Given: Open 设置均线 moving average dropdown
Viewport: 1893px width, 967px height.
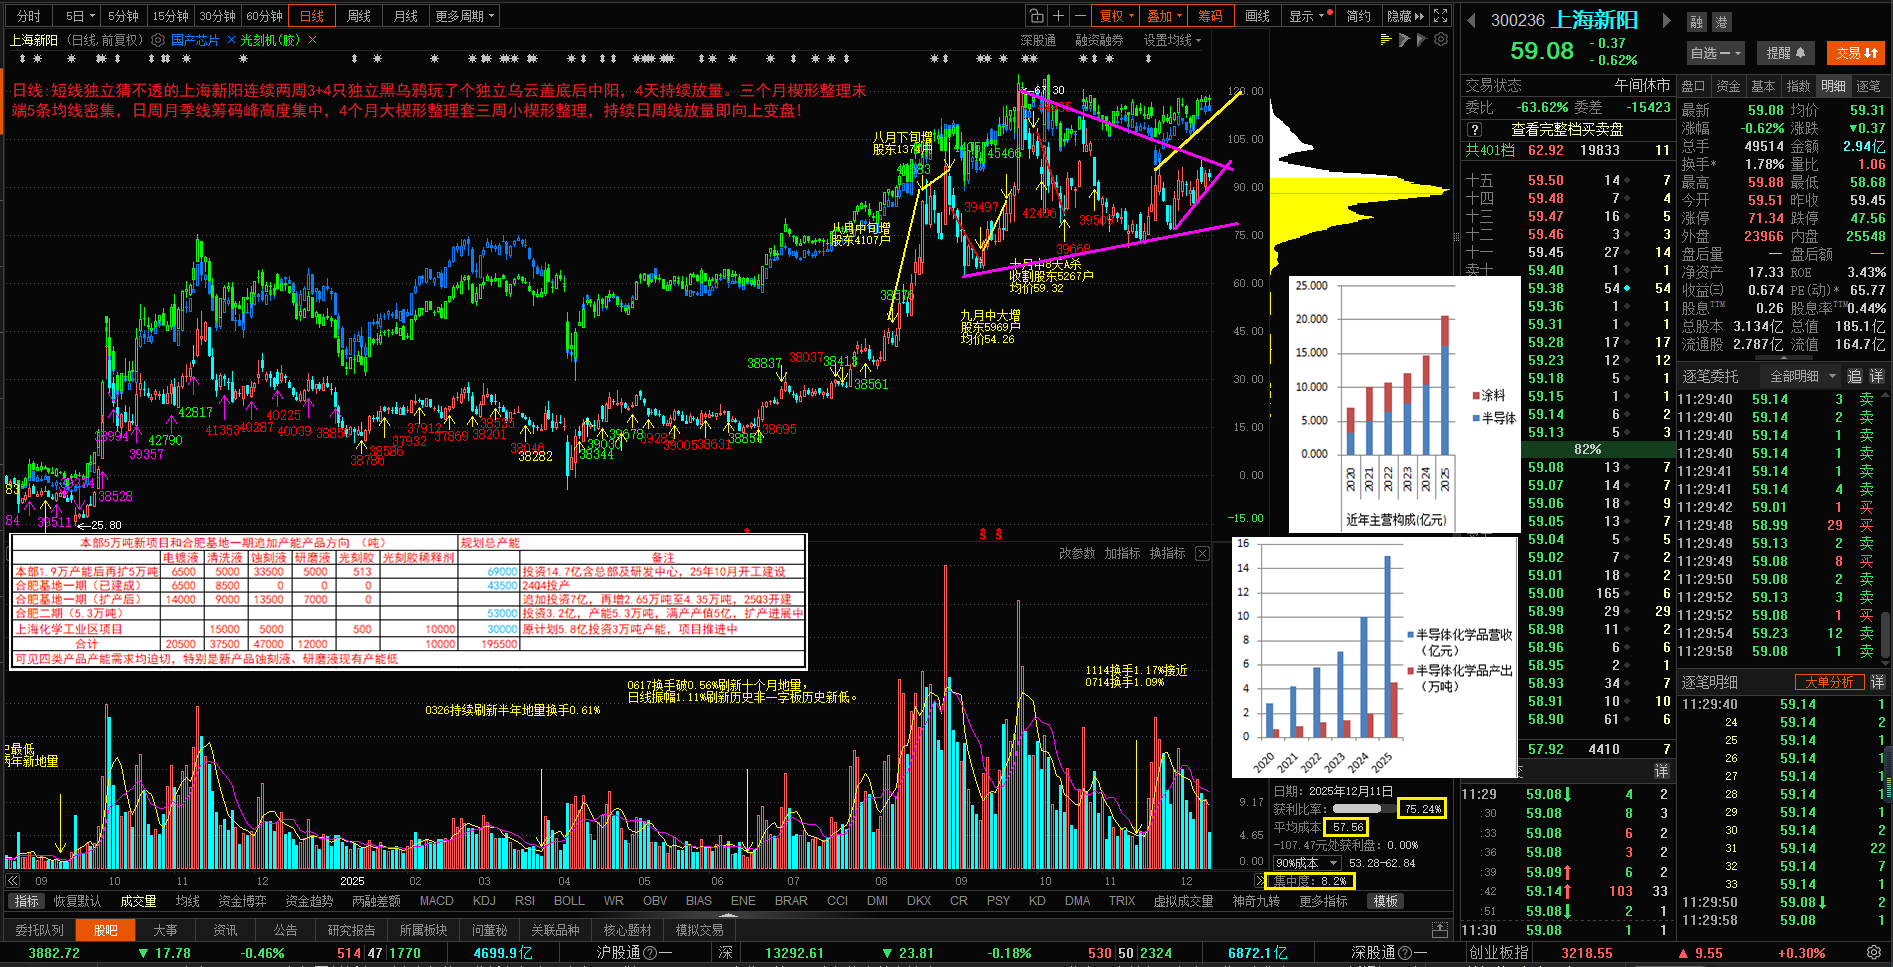Looking at the screenshot, I should (x=1173, y=40).
